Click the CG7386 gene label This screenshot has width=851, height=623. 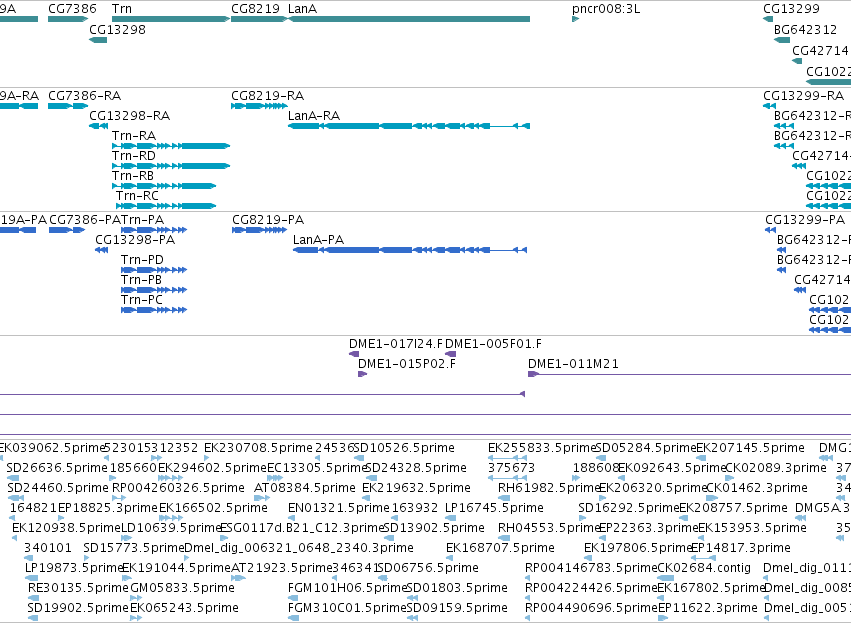tap(72, 9)
